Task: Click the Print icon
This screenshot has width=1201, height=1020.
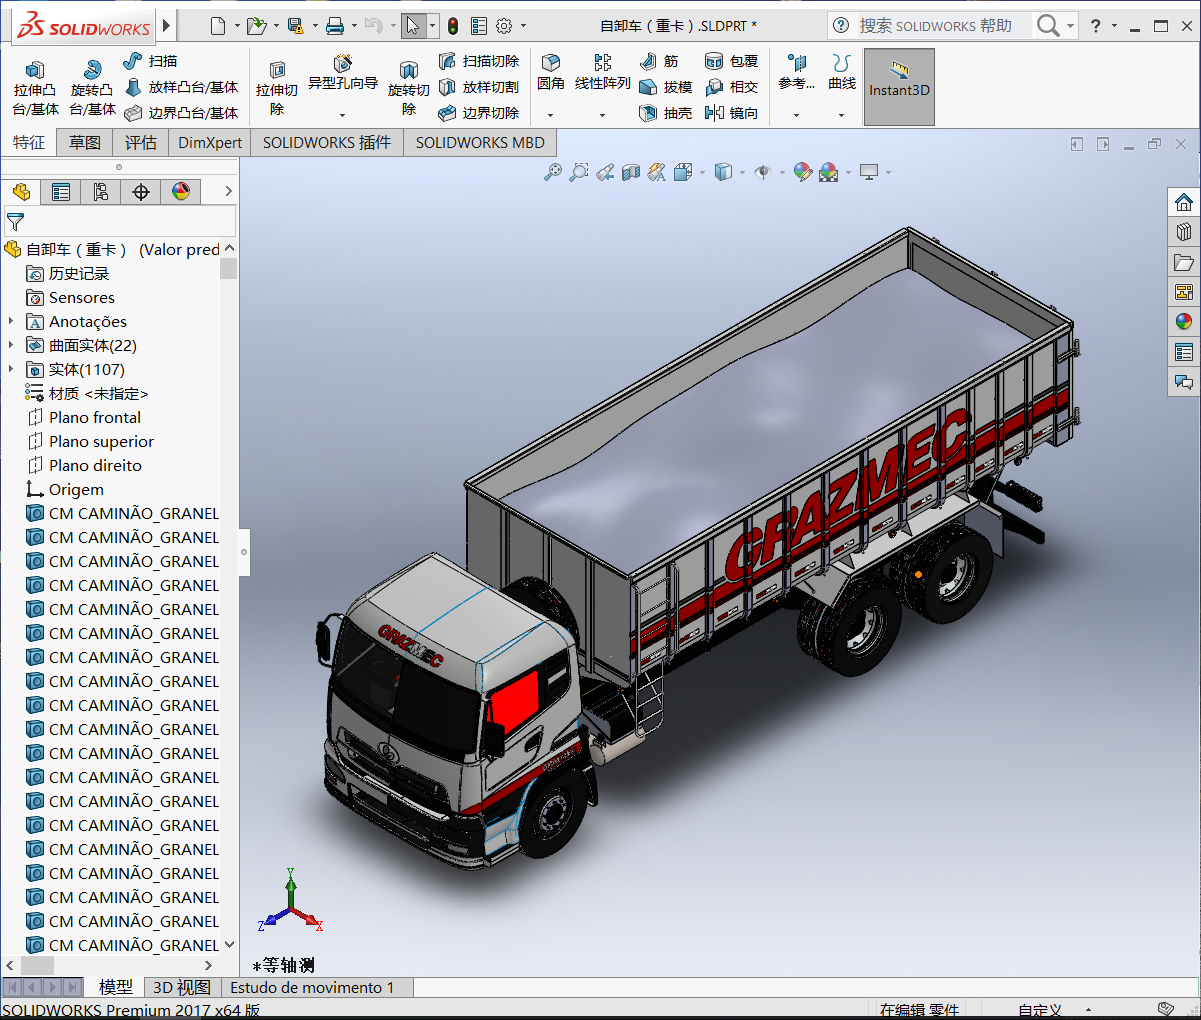Action: coord(335,26)
